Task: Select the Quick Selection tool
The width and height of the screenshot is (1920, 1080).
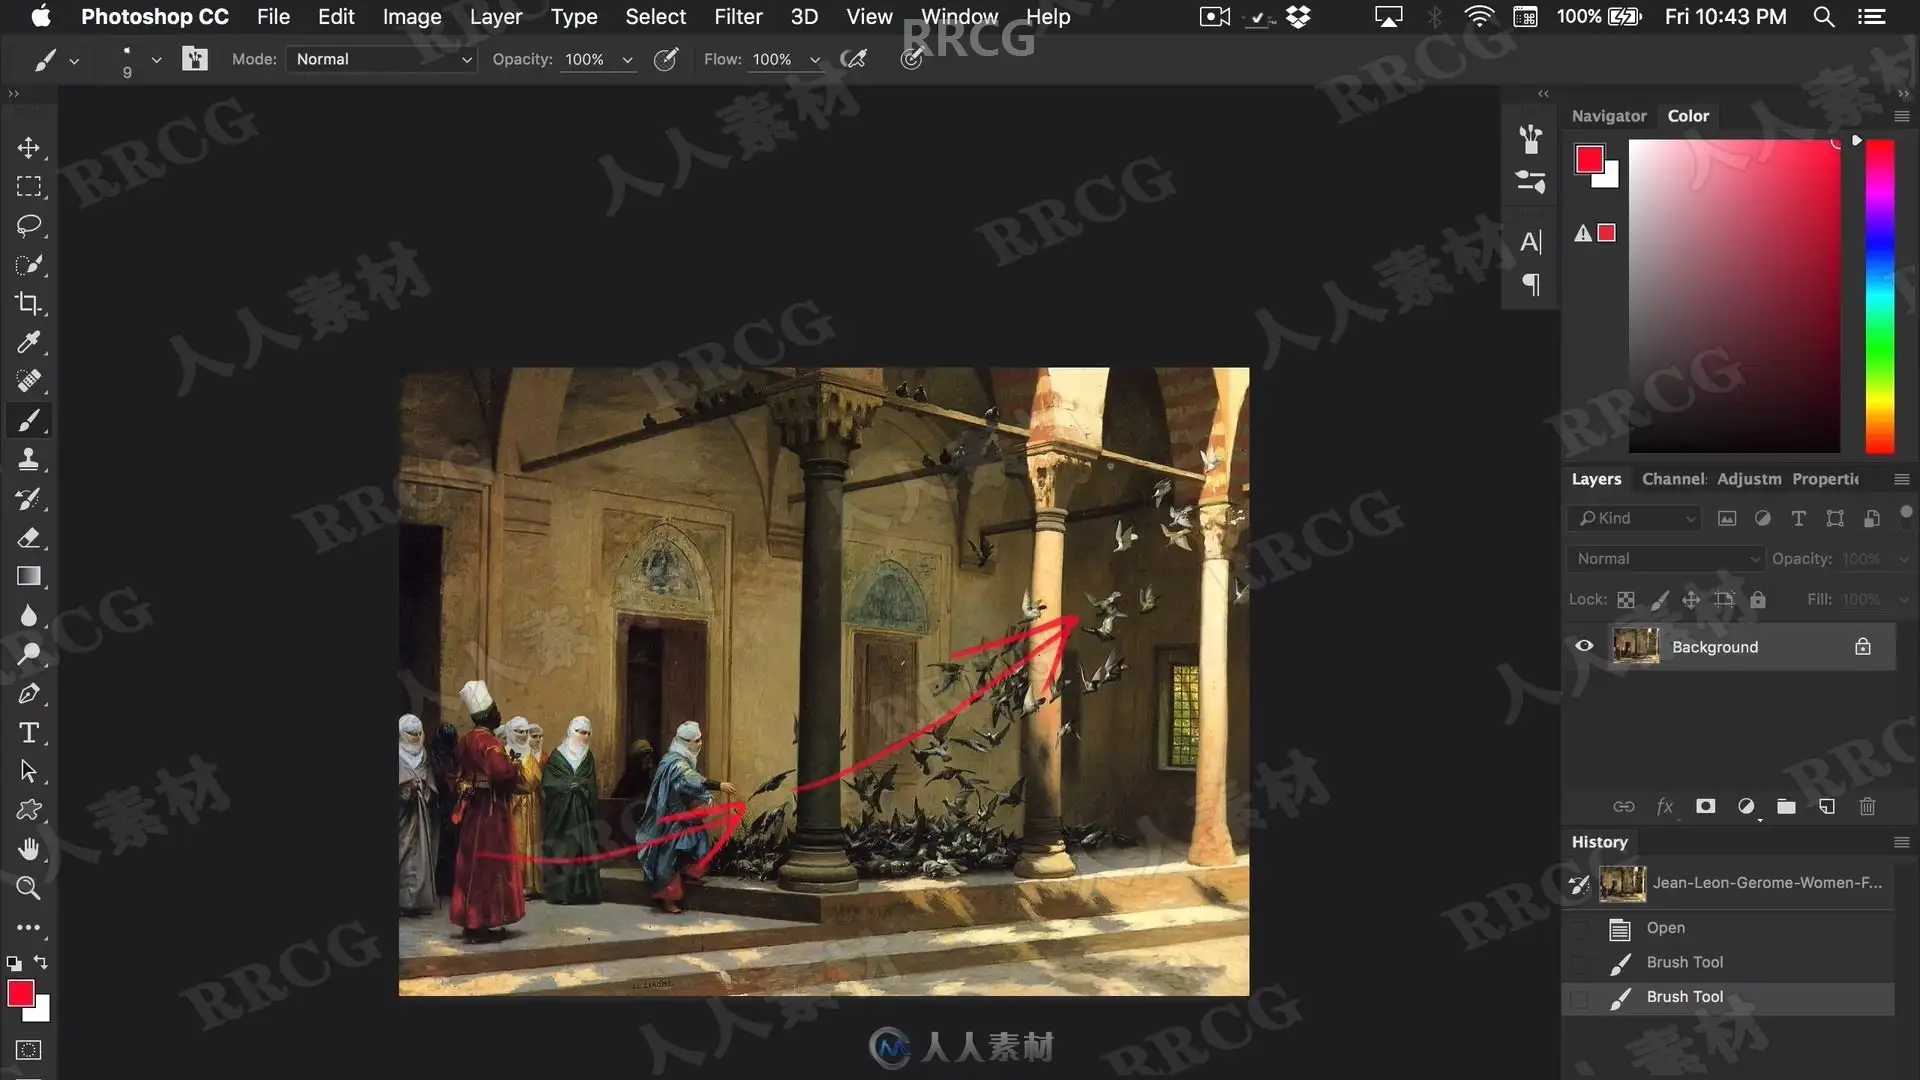Action: pyautogui.click(x=28, y=265)
